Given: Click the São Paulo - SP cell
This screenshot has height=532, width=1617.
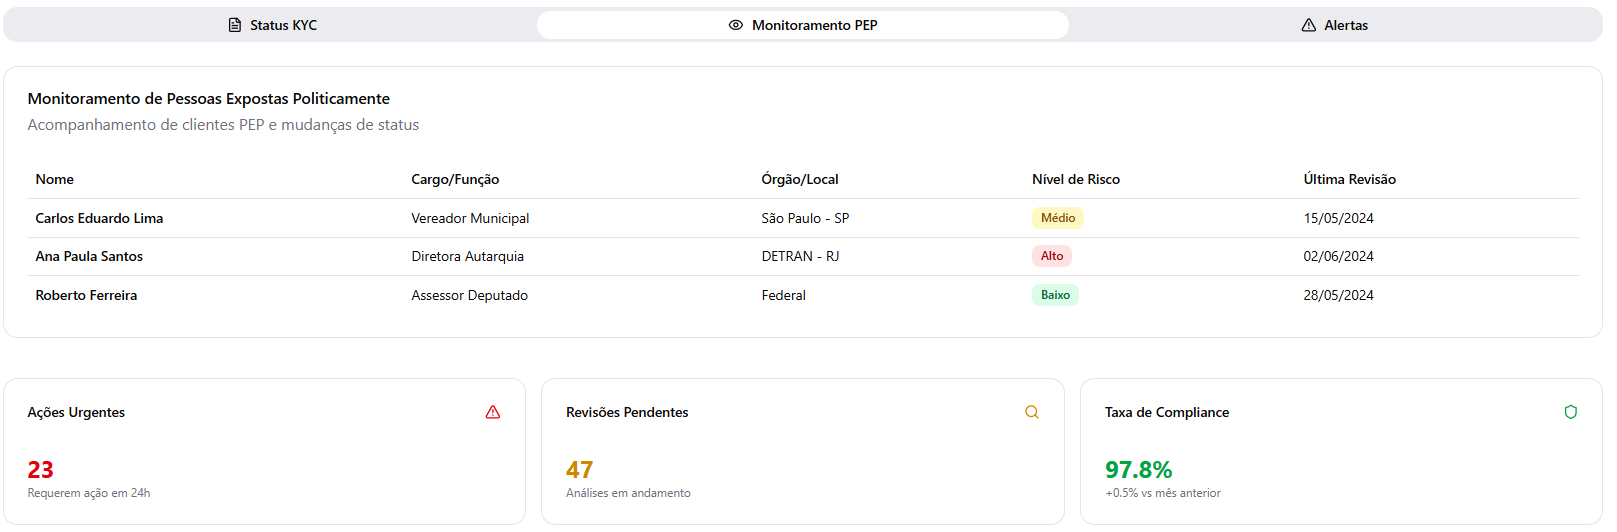Looking at the screenshot, I should coord(805,218).
